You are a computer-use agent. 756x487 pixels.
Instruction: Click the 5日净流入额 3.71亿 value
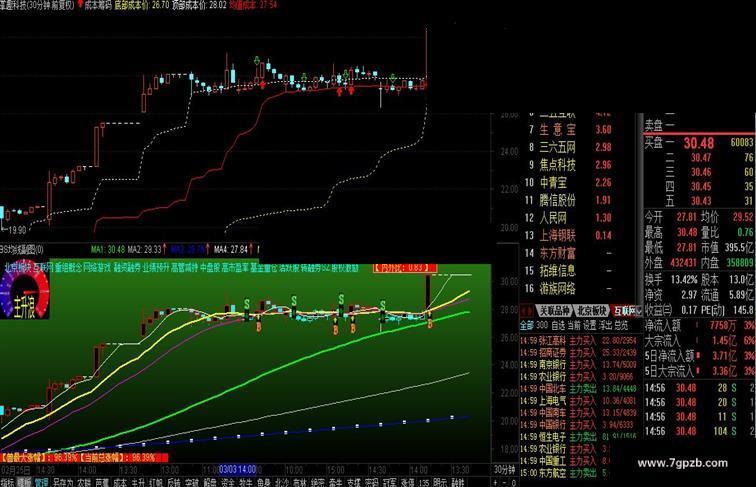tap(724, 356)
